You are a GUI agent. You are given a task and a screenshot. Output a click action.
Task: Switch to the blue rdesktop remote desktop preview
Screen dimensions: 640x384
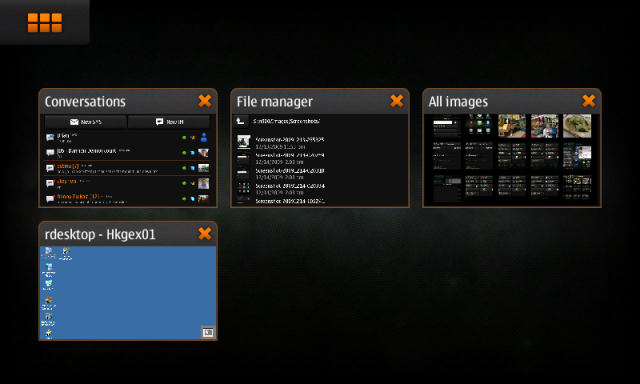[128, 293]
